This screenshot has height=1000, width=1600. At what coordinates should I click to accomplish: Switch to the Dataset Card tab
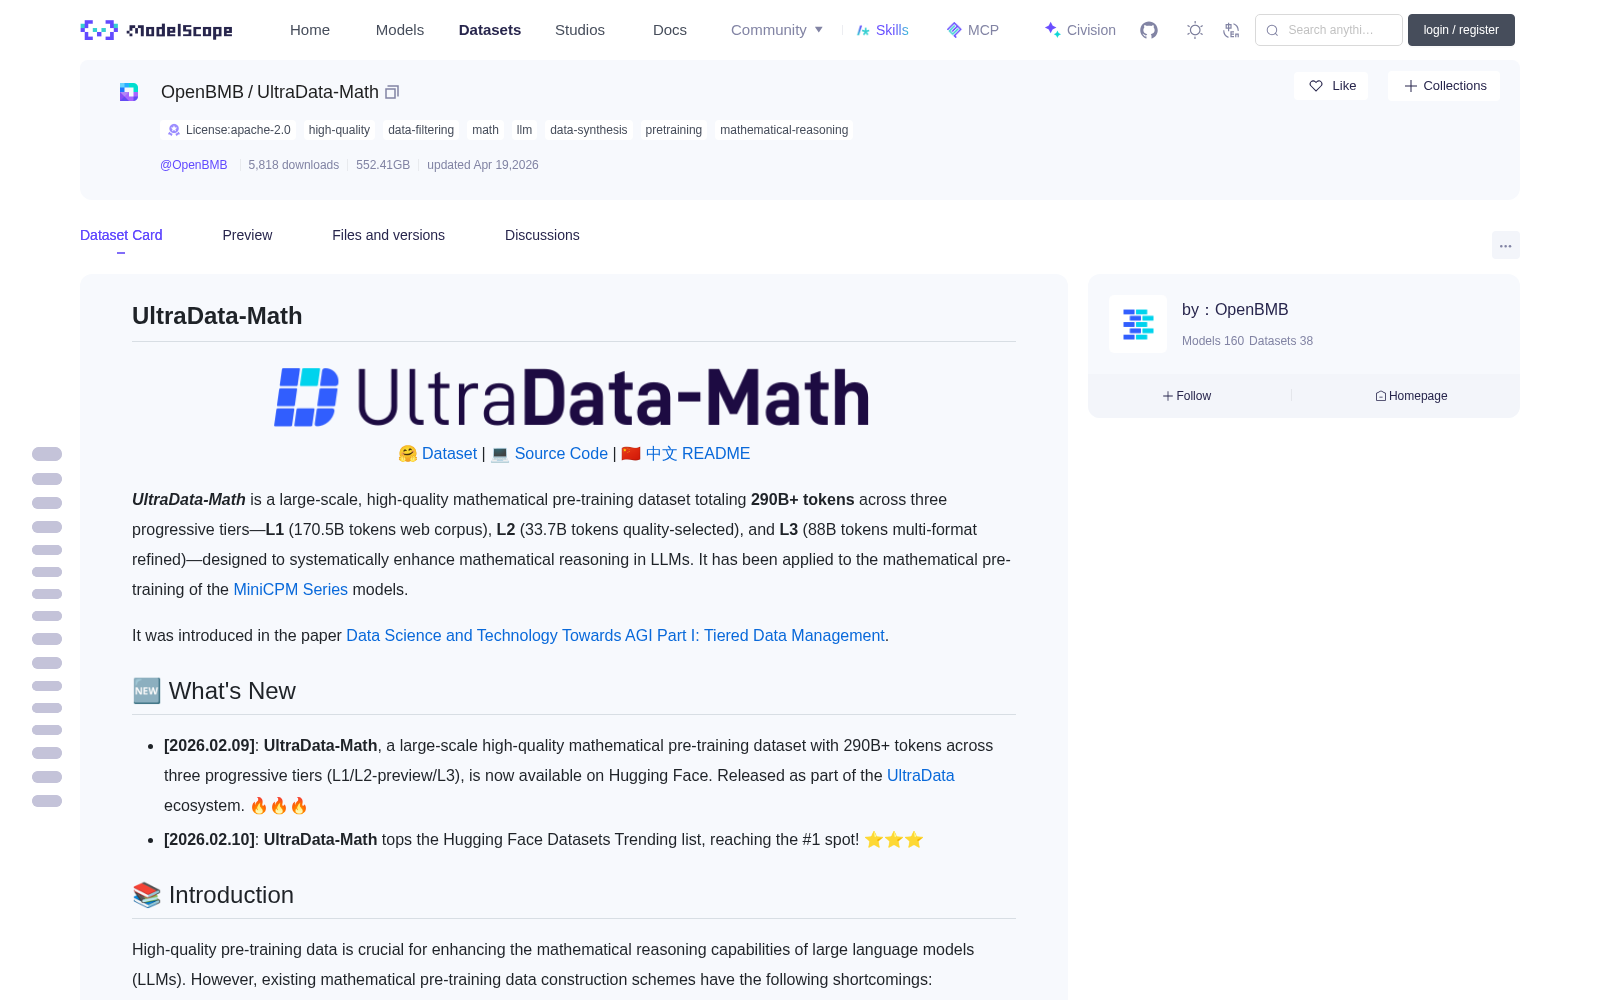[x=121, y=235]
